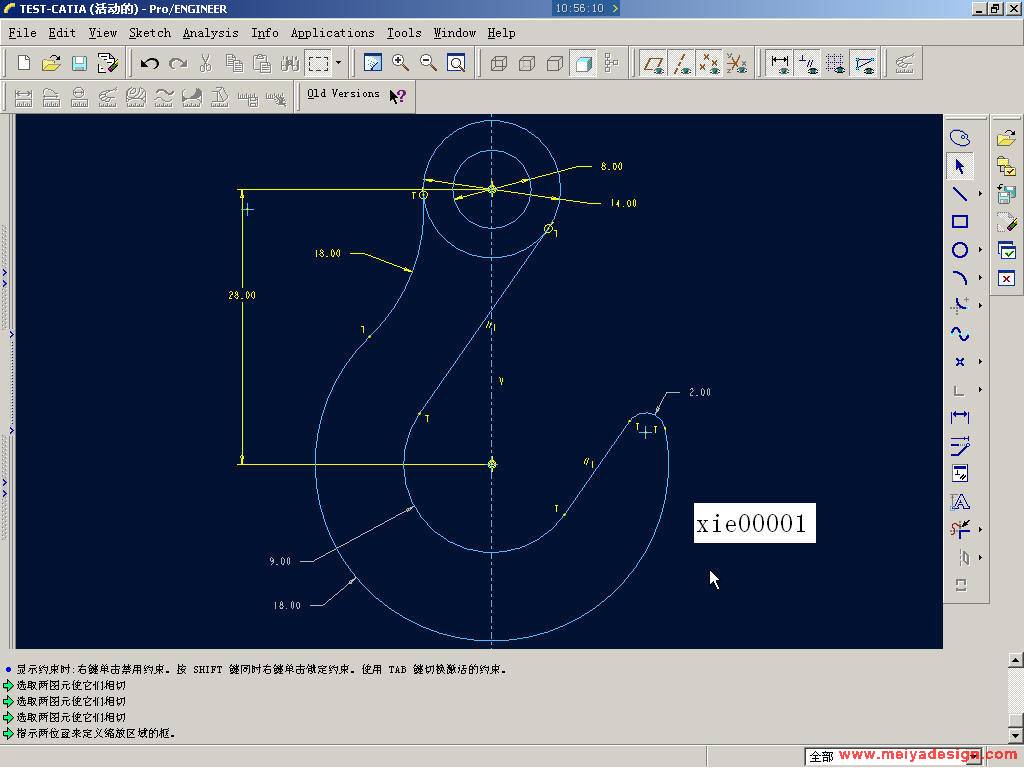
Task: Open the View menu
Action: click(x=103, y=33)
